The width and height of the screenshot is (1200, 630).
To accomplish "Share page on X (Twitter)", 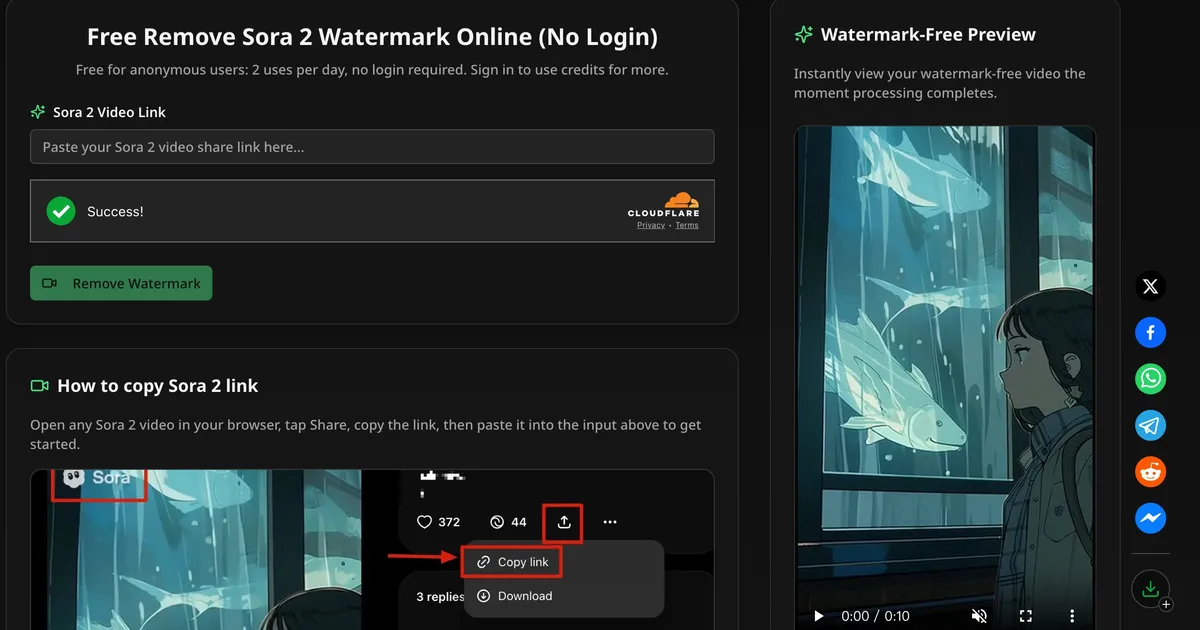I will coord(1150,287).
